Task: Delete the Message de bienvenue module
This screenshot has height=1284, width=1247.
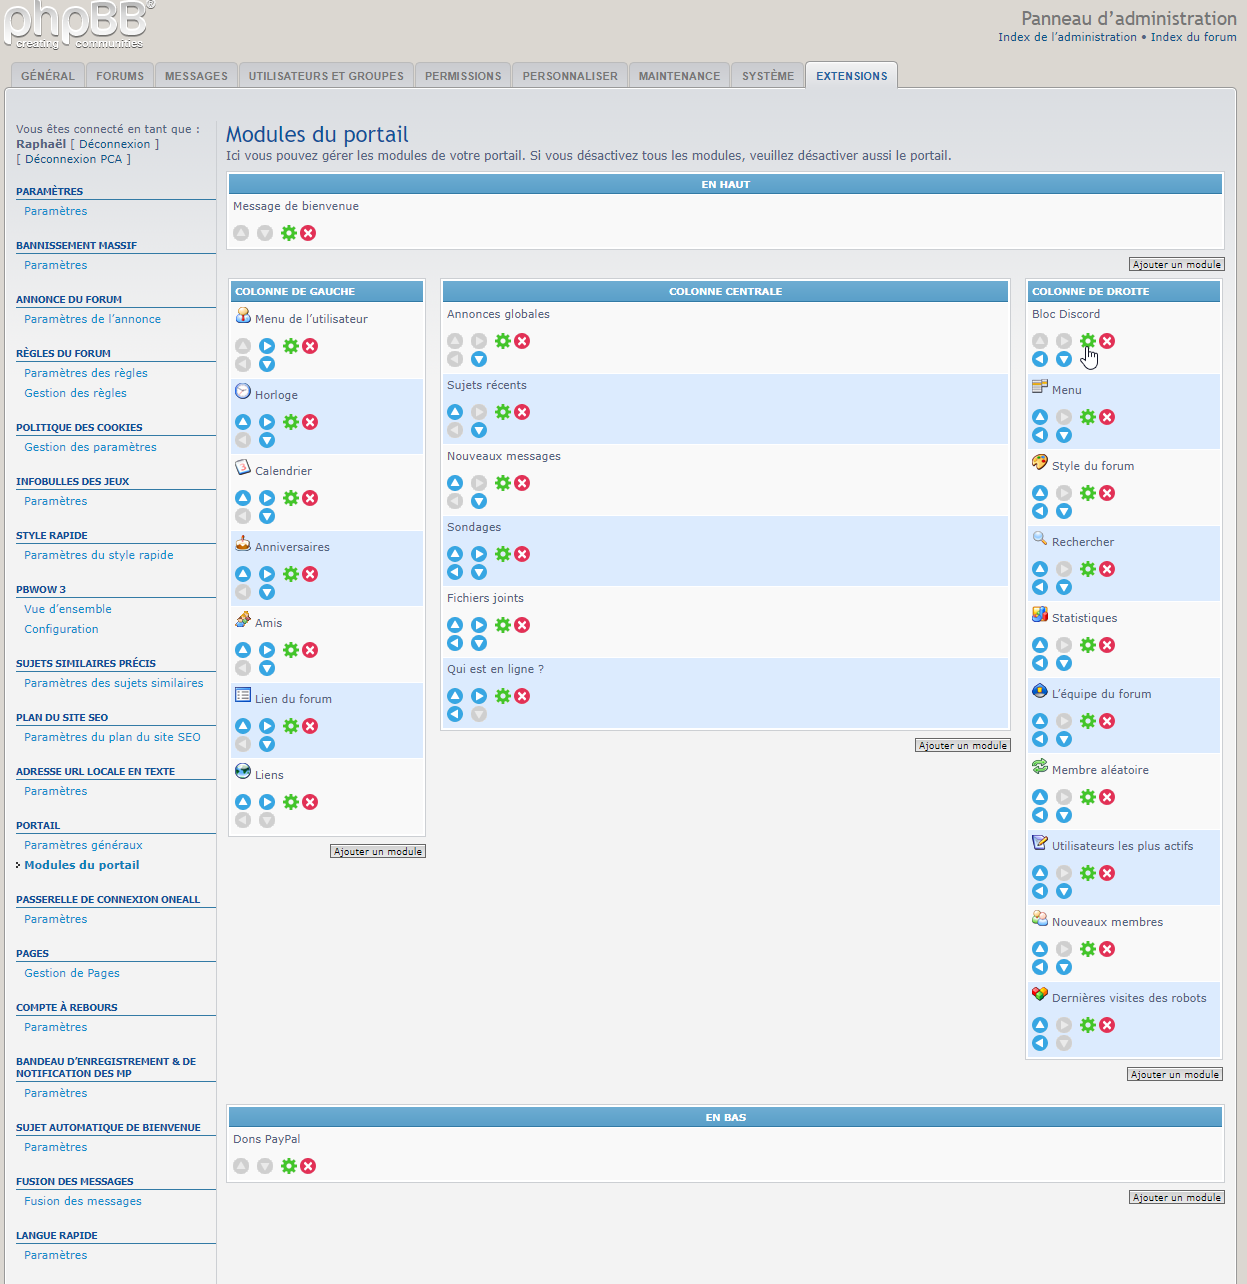Action: pyautogui.click(x=308, y=233)
